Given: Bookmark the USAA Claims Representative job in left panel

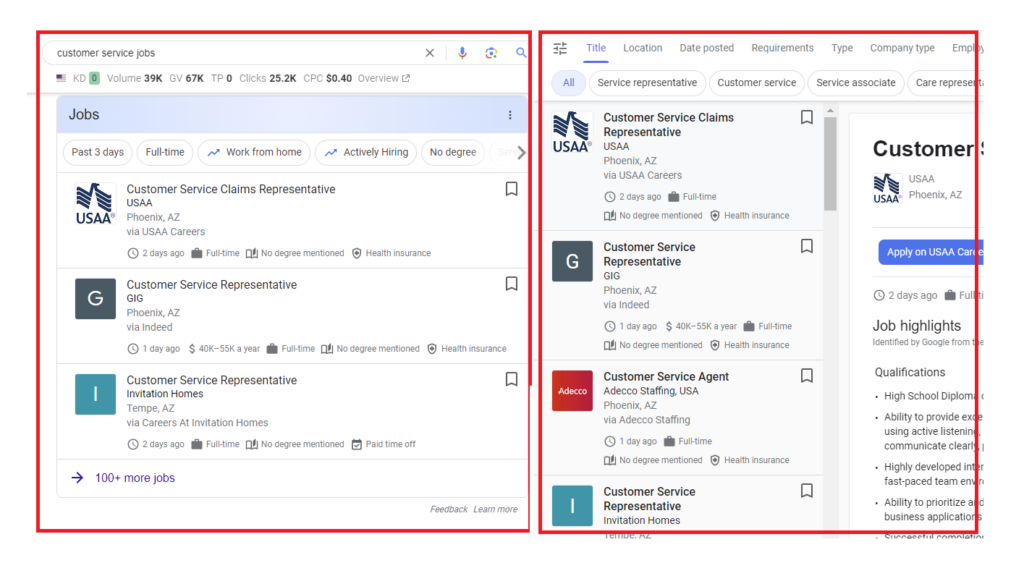Looking at the screenshot, I should (511, 189).
